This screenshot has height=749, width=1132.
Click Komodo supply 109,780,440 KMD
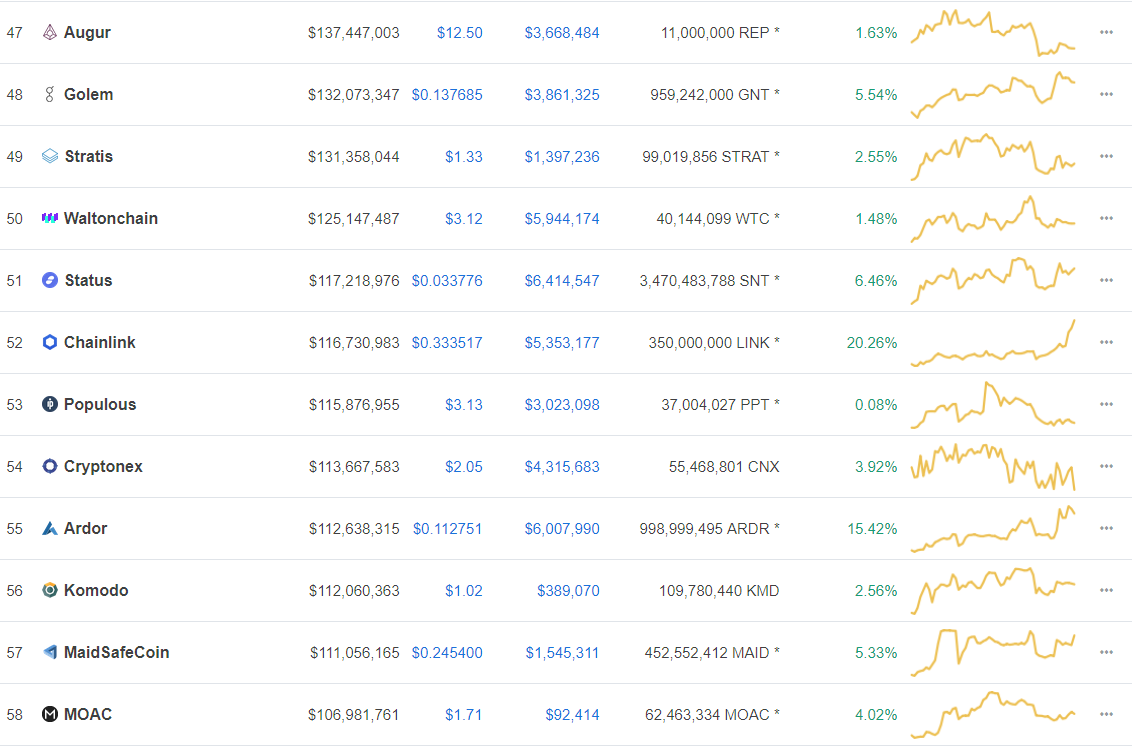[719, 590]
